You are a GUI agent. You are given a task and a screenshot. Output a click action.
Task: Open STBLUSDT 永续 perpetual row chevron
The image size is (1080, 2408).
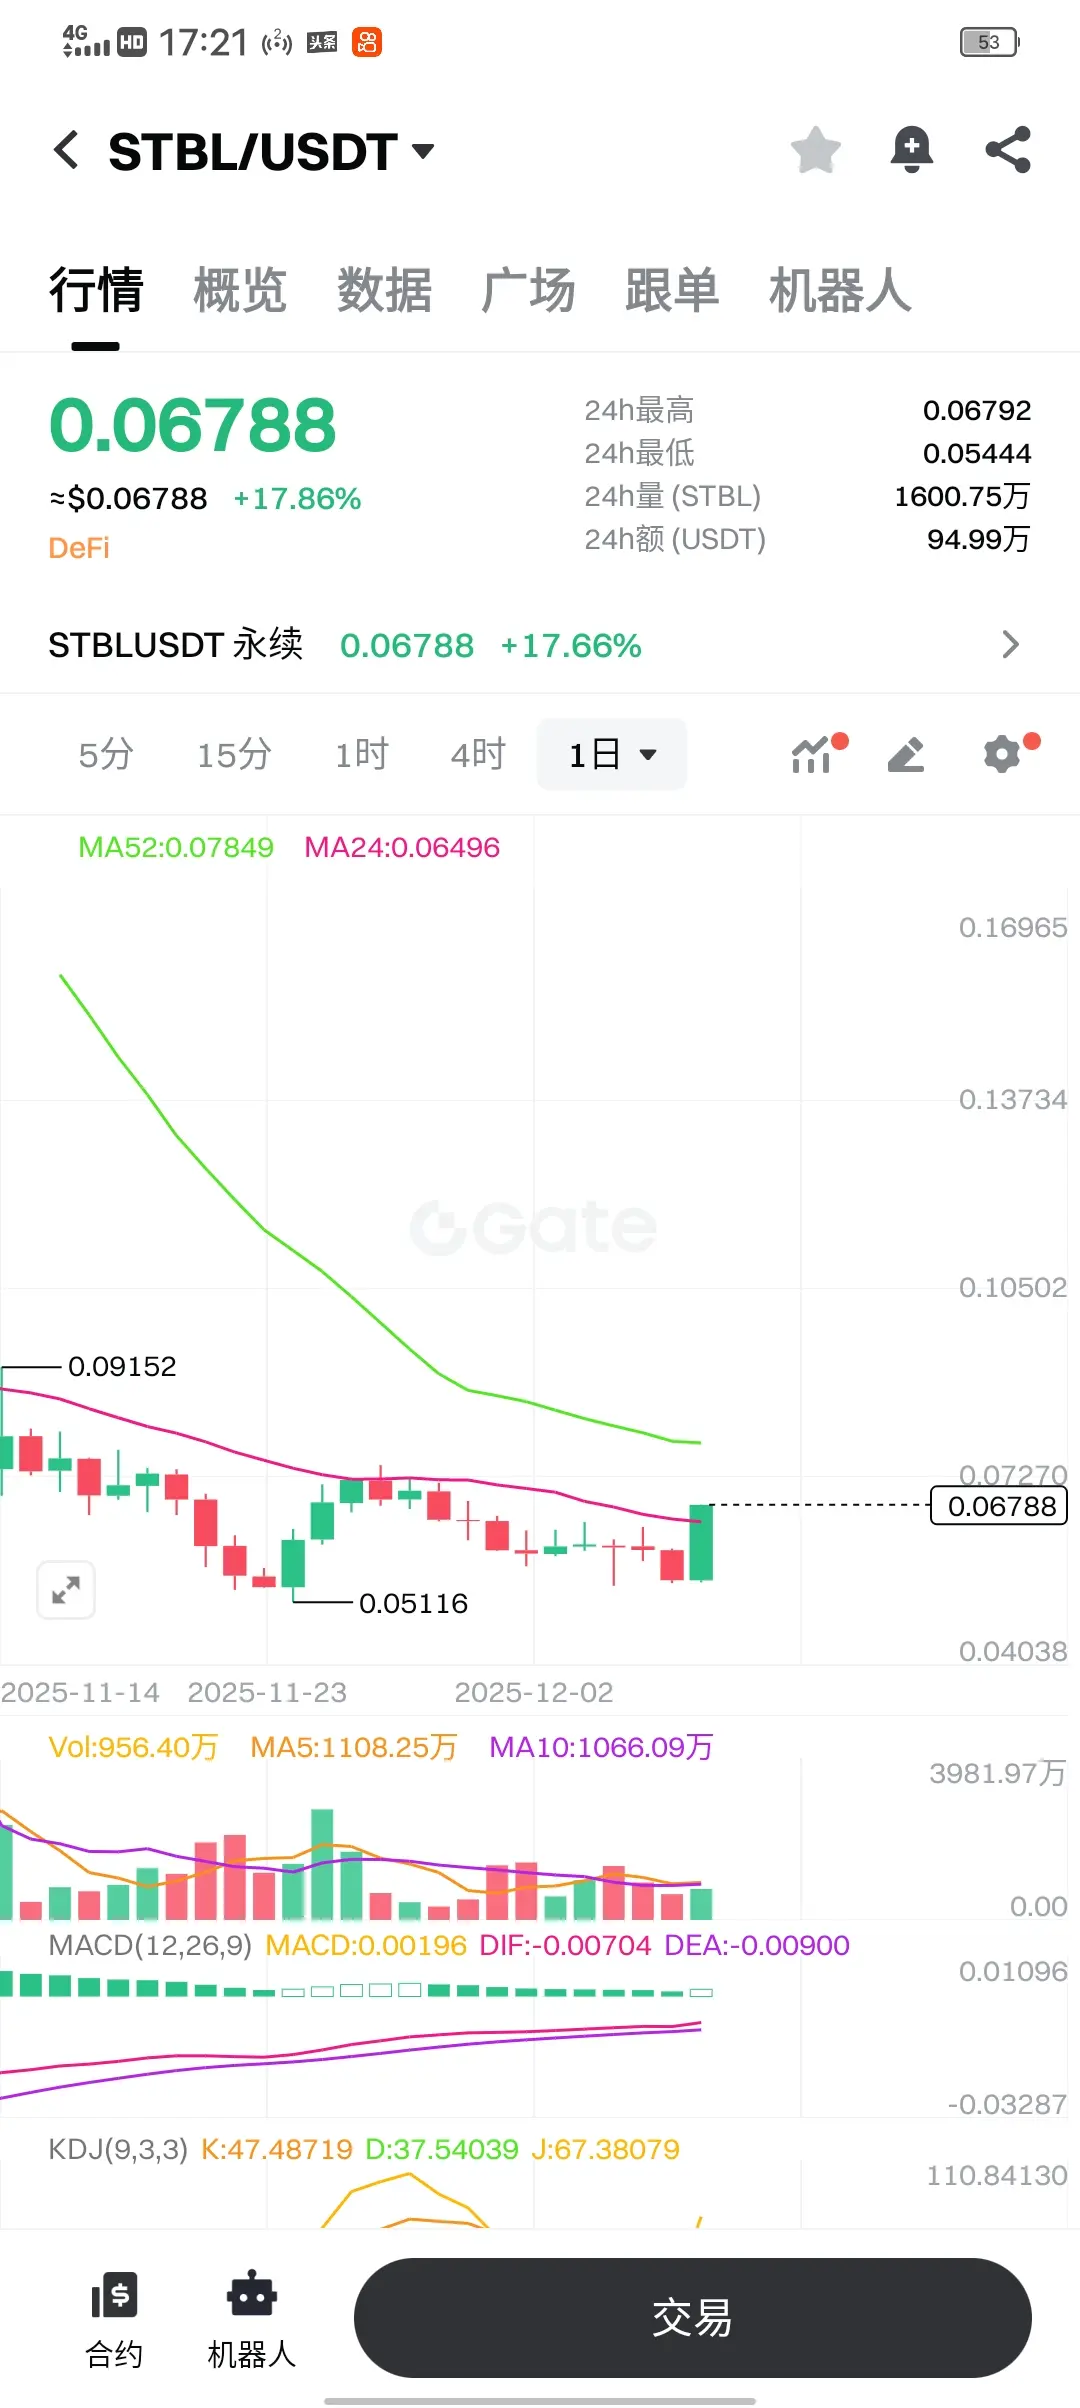tap(1010, 645)
